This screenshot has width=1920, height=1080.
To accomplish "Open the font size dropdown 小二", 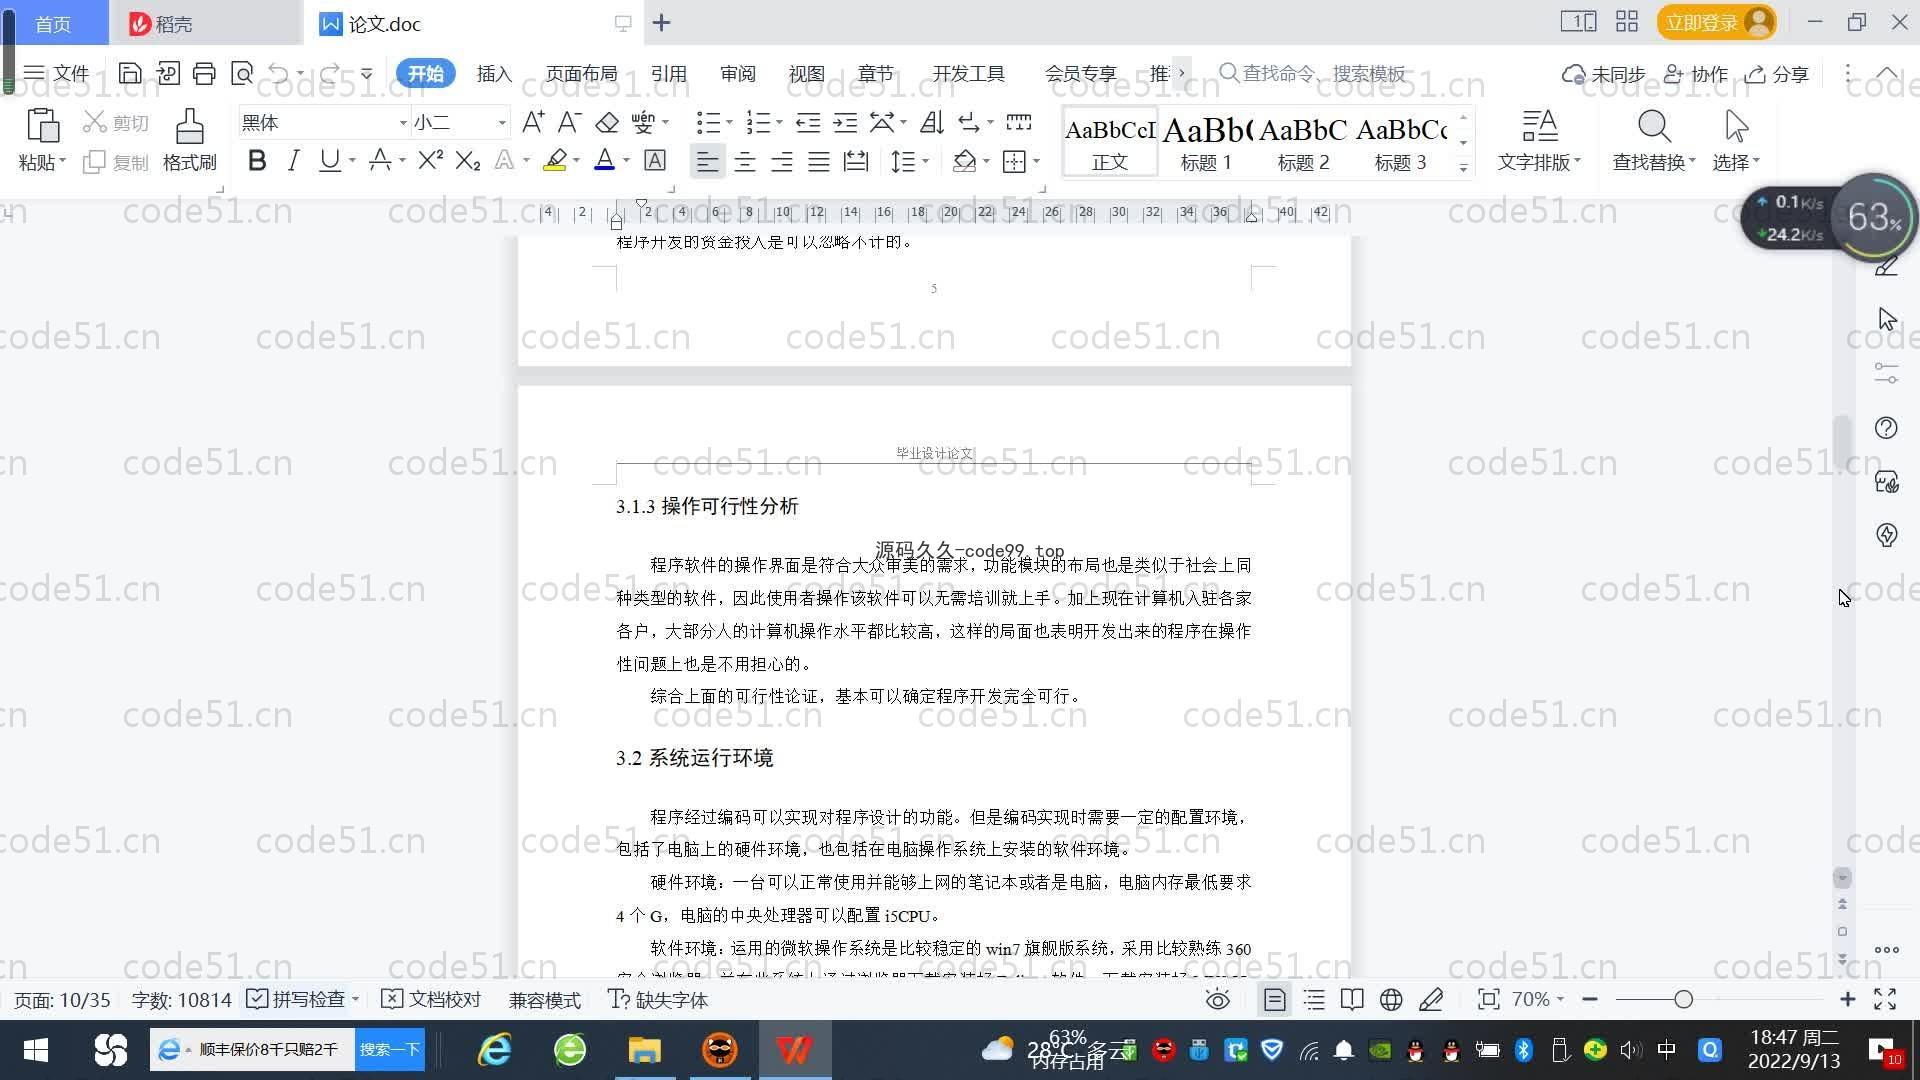I will (502, 123).
